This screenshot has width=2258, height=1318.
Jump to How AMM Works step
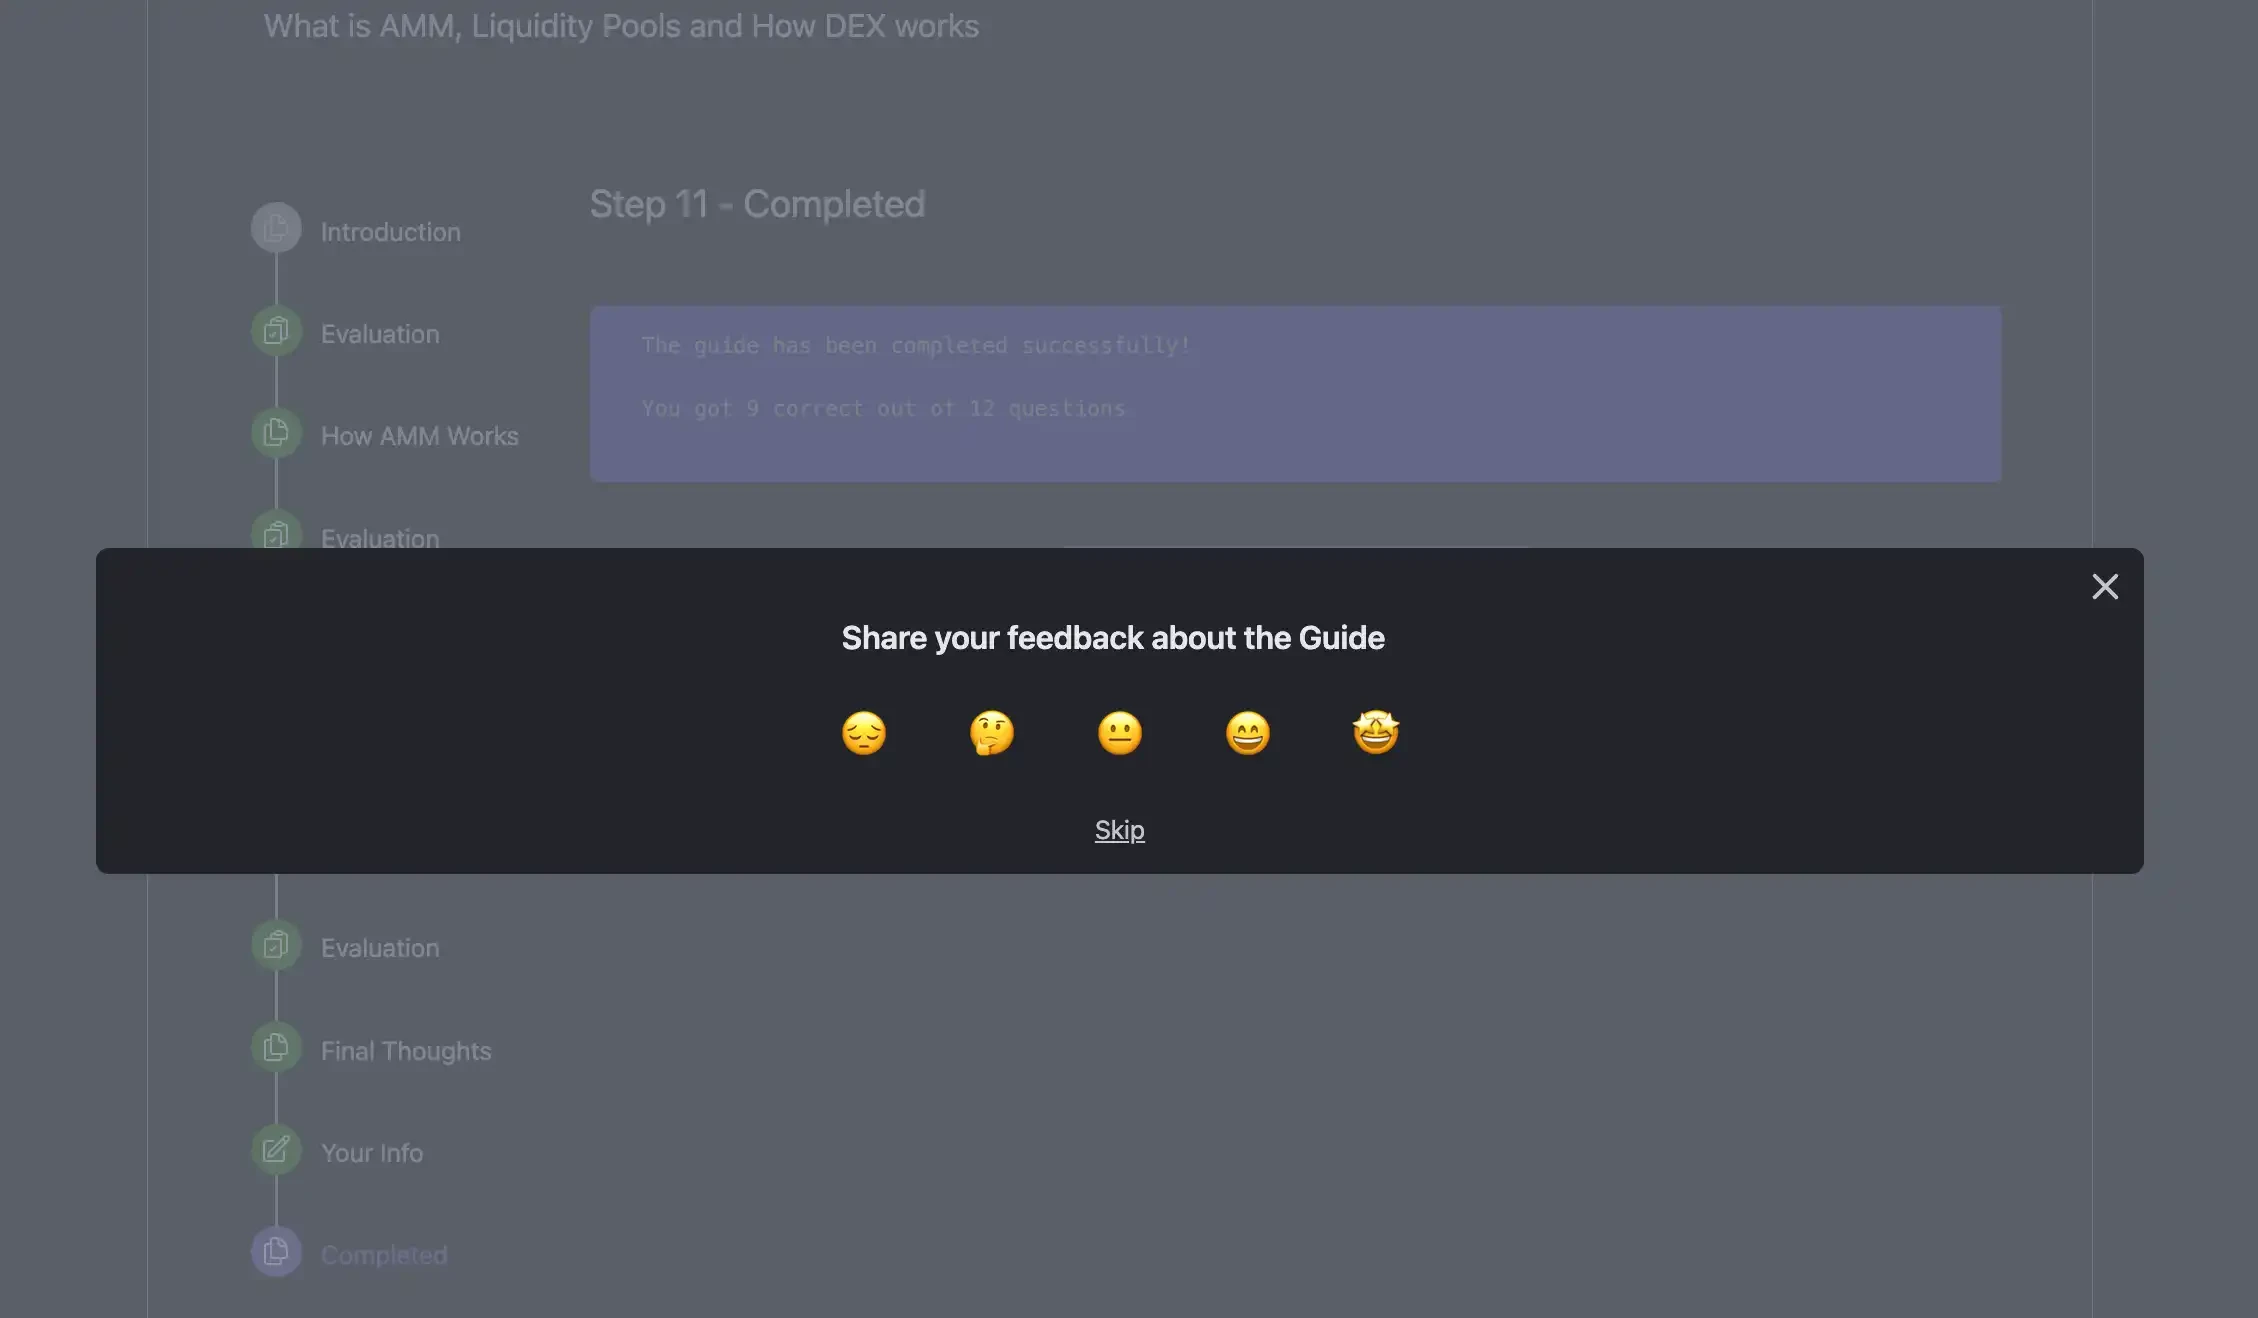point(420,436)
